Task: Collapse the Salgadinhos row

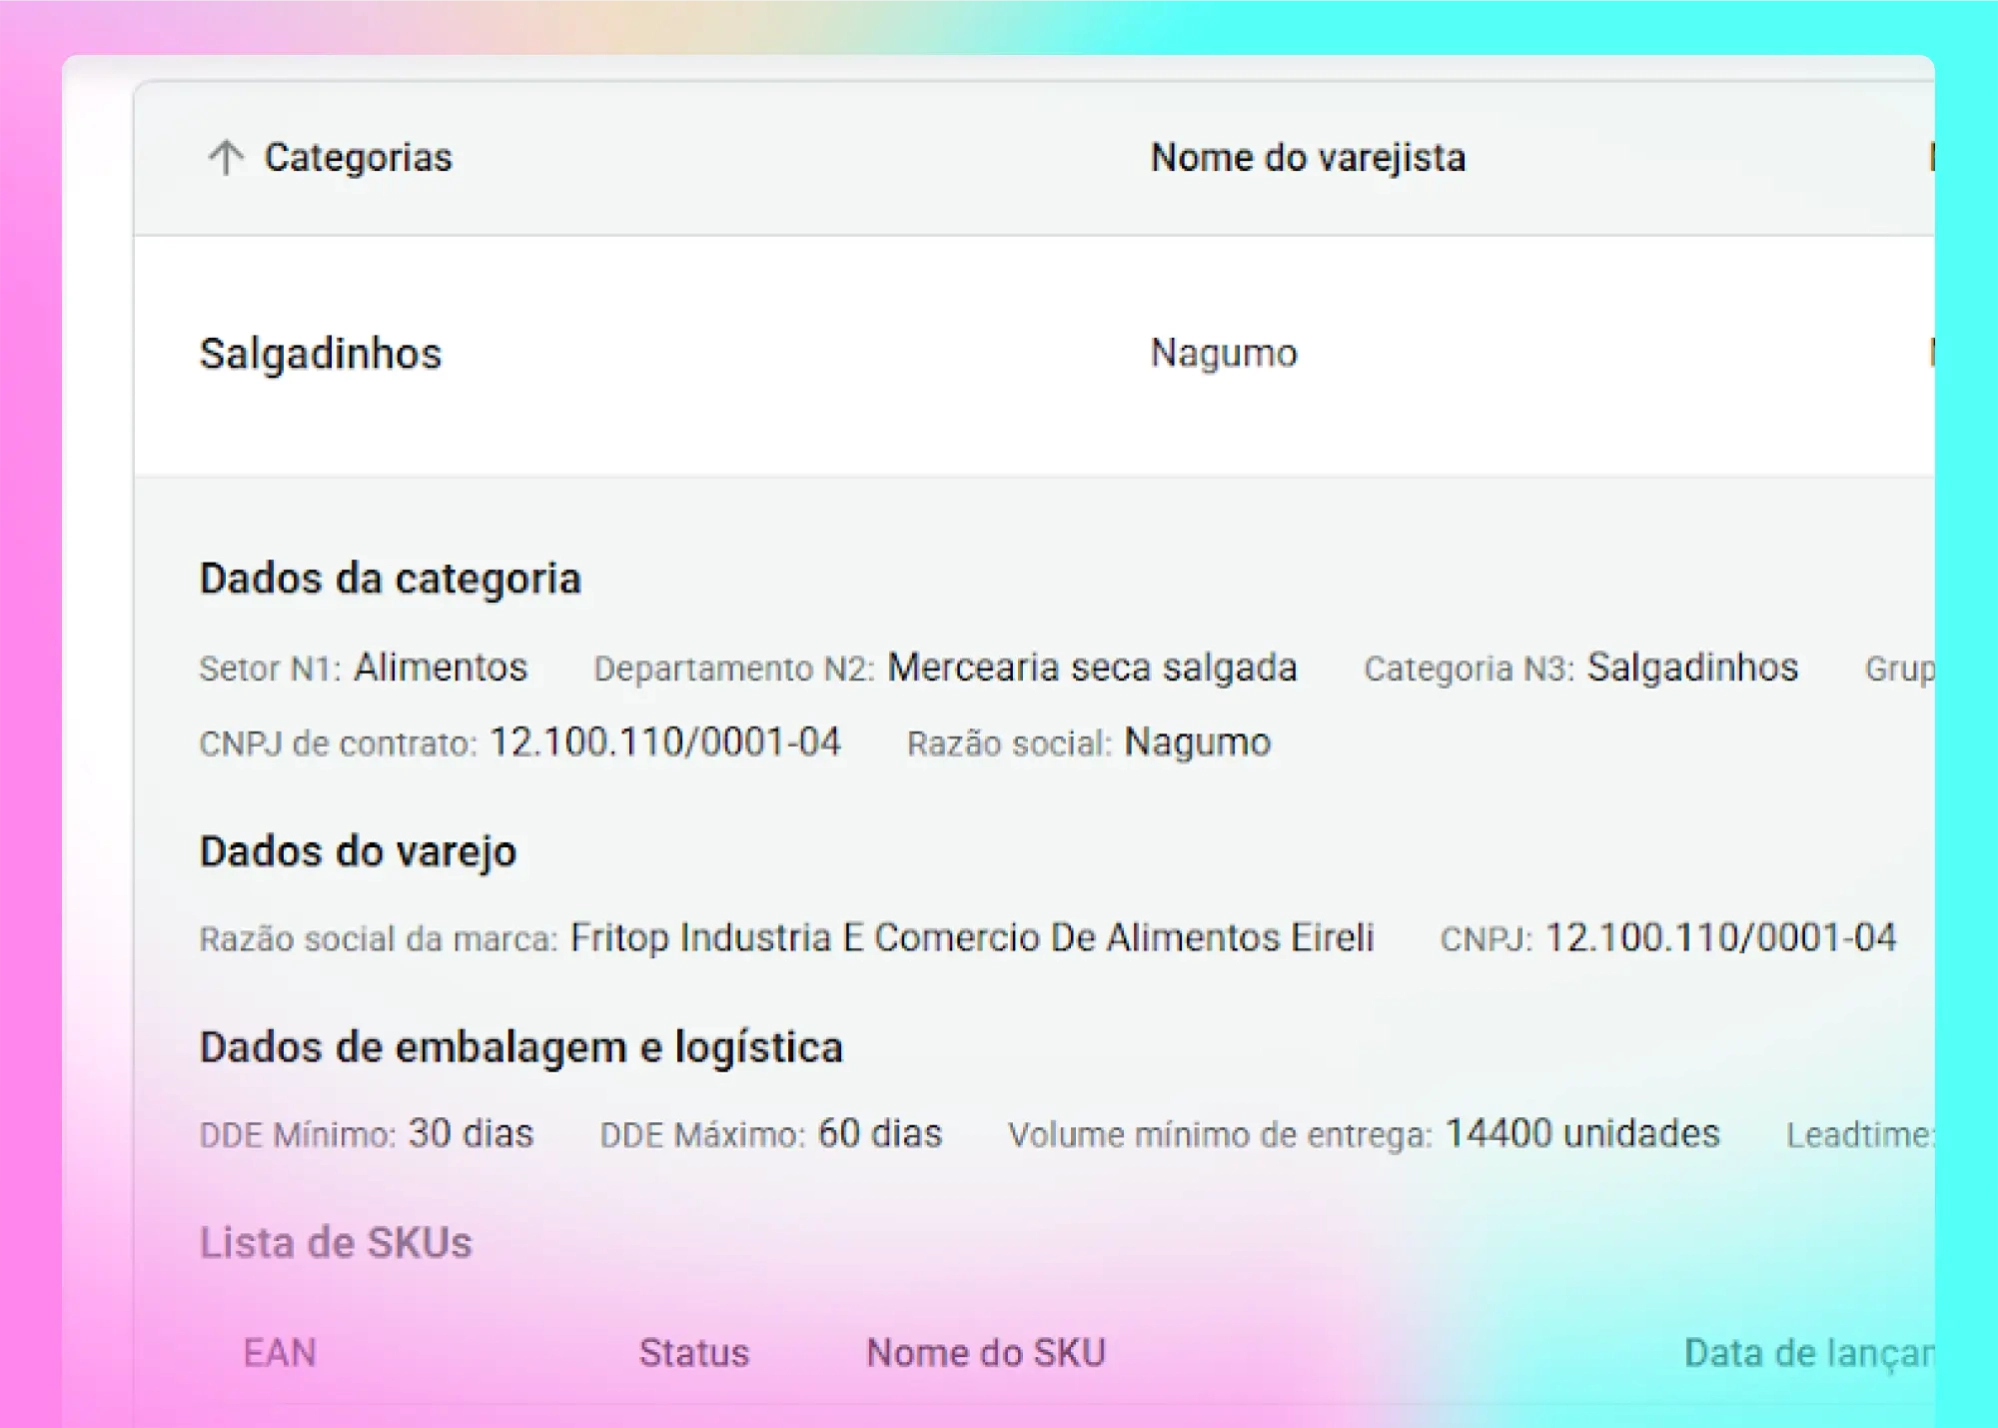Action: point(320,353)
